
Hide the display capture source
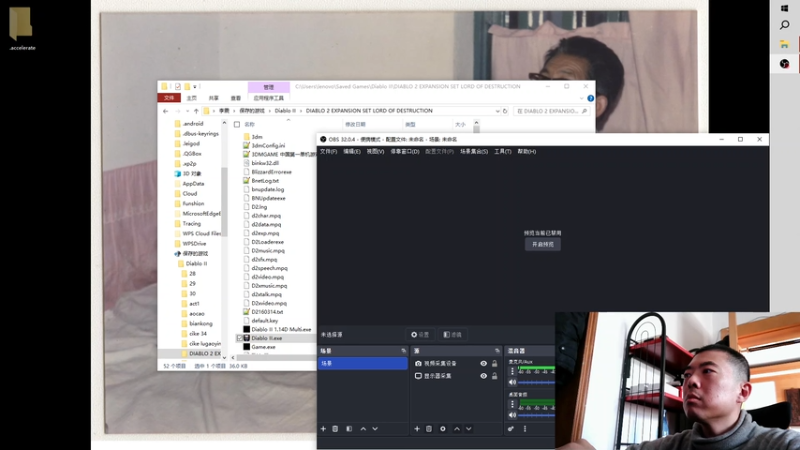pyautogui.click(x=483, y=376)
